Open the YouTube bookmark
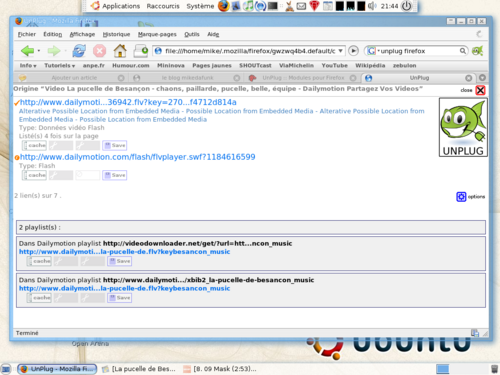 334,66
